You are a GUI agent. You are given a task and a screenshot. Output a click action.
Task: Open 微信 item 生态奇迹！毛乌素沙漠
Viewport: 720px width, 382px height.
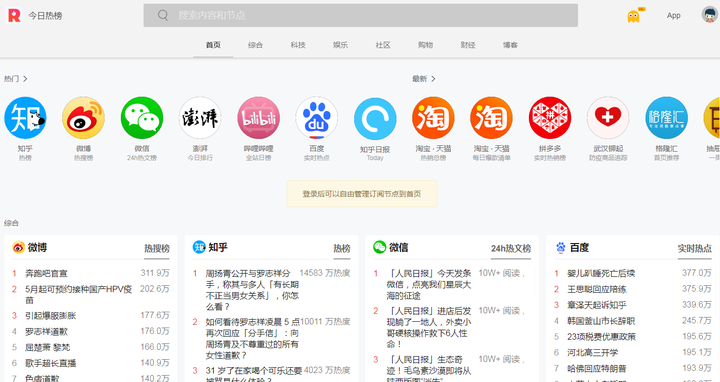[x=429, y=368]
